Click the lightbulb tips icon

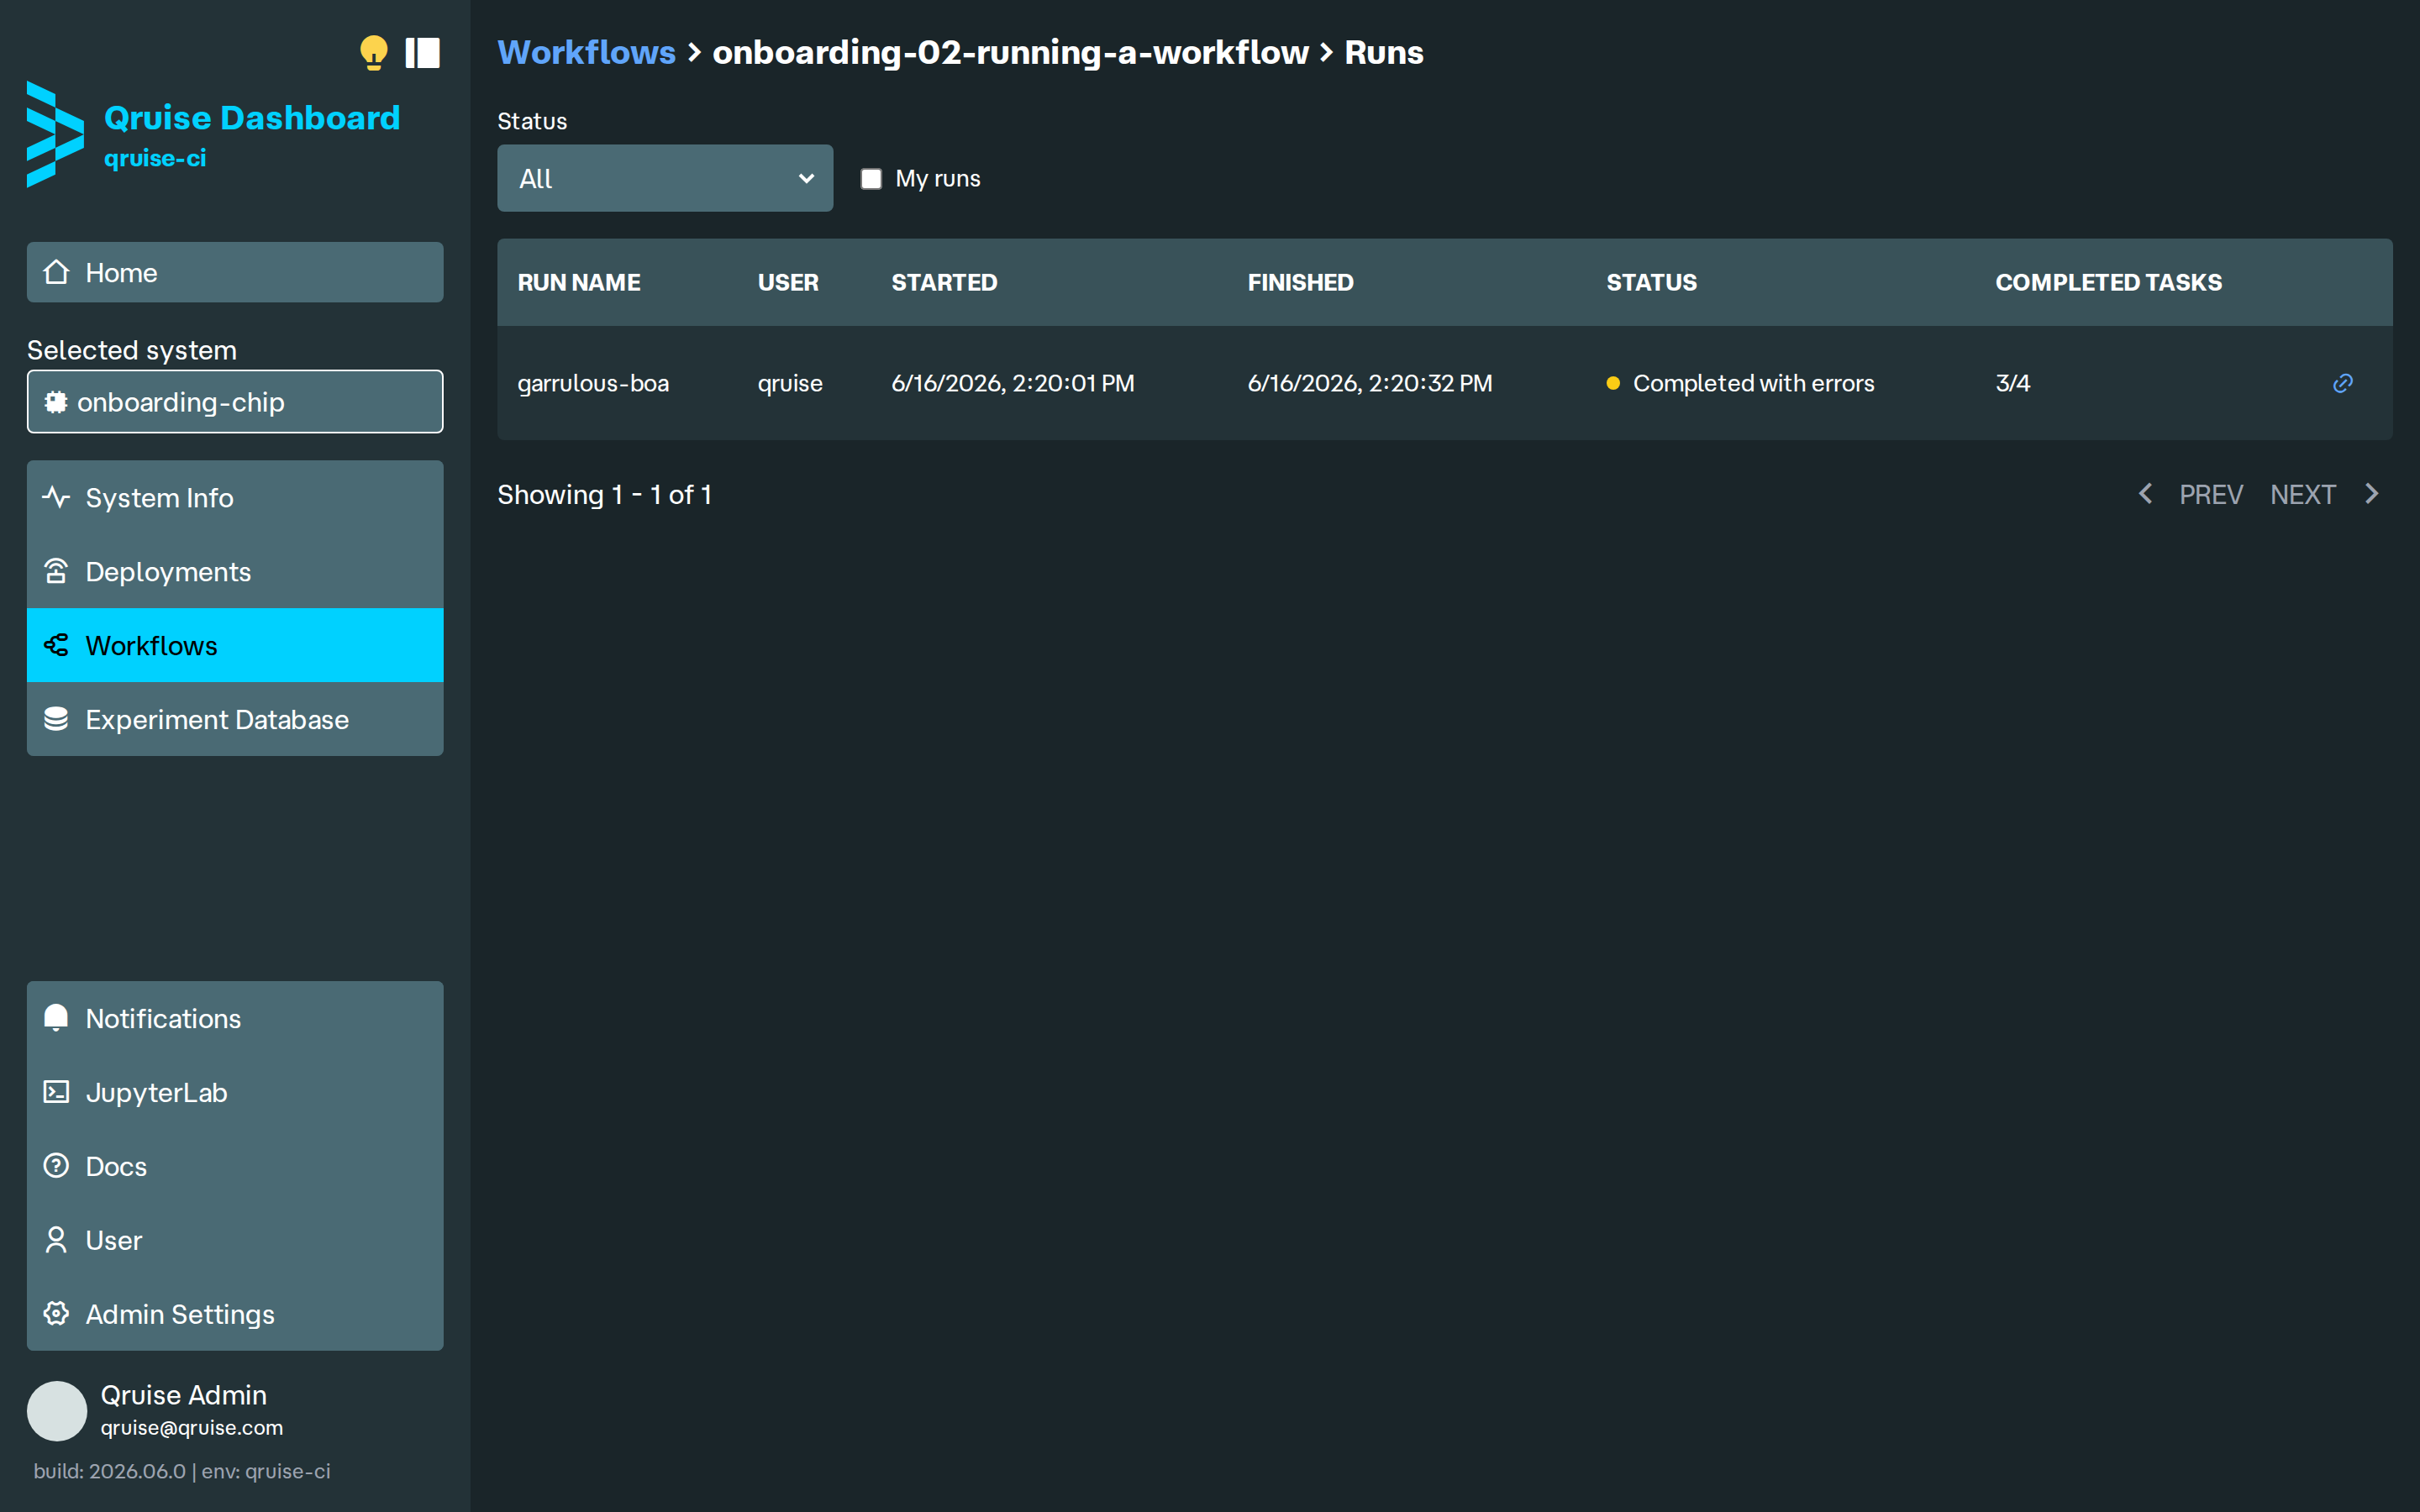[373, 53]
